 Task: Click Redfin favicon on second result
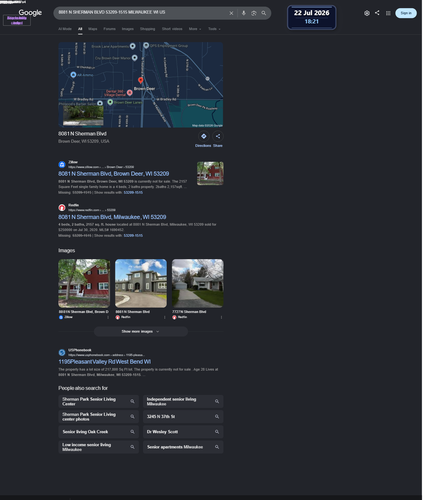(x=62, y=208)
